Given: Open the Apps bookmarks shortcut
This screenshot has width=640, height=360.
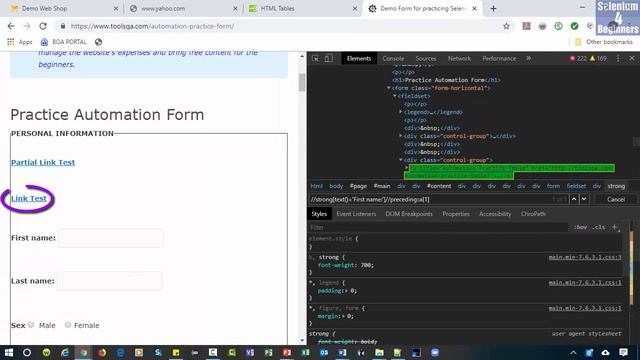Looking at the screenshot, I should tap(20, 42).
